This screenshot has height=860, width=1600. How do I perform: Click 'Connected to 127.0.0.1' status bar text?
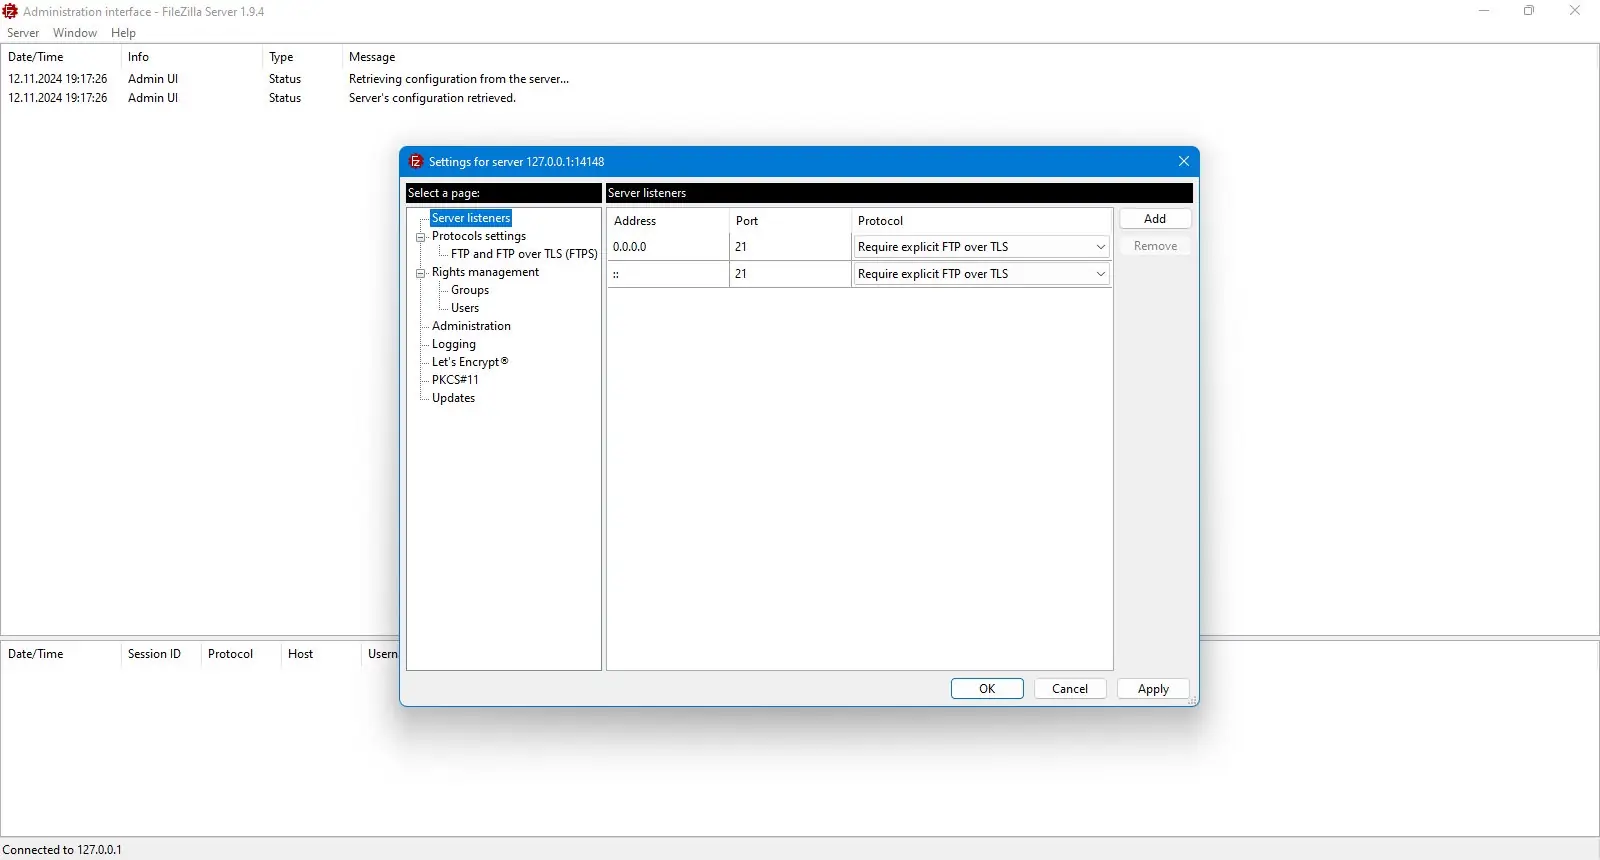pos(62,850)
